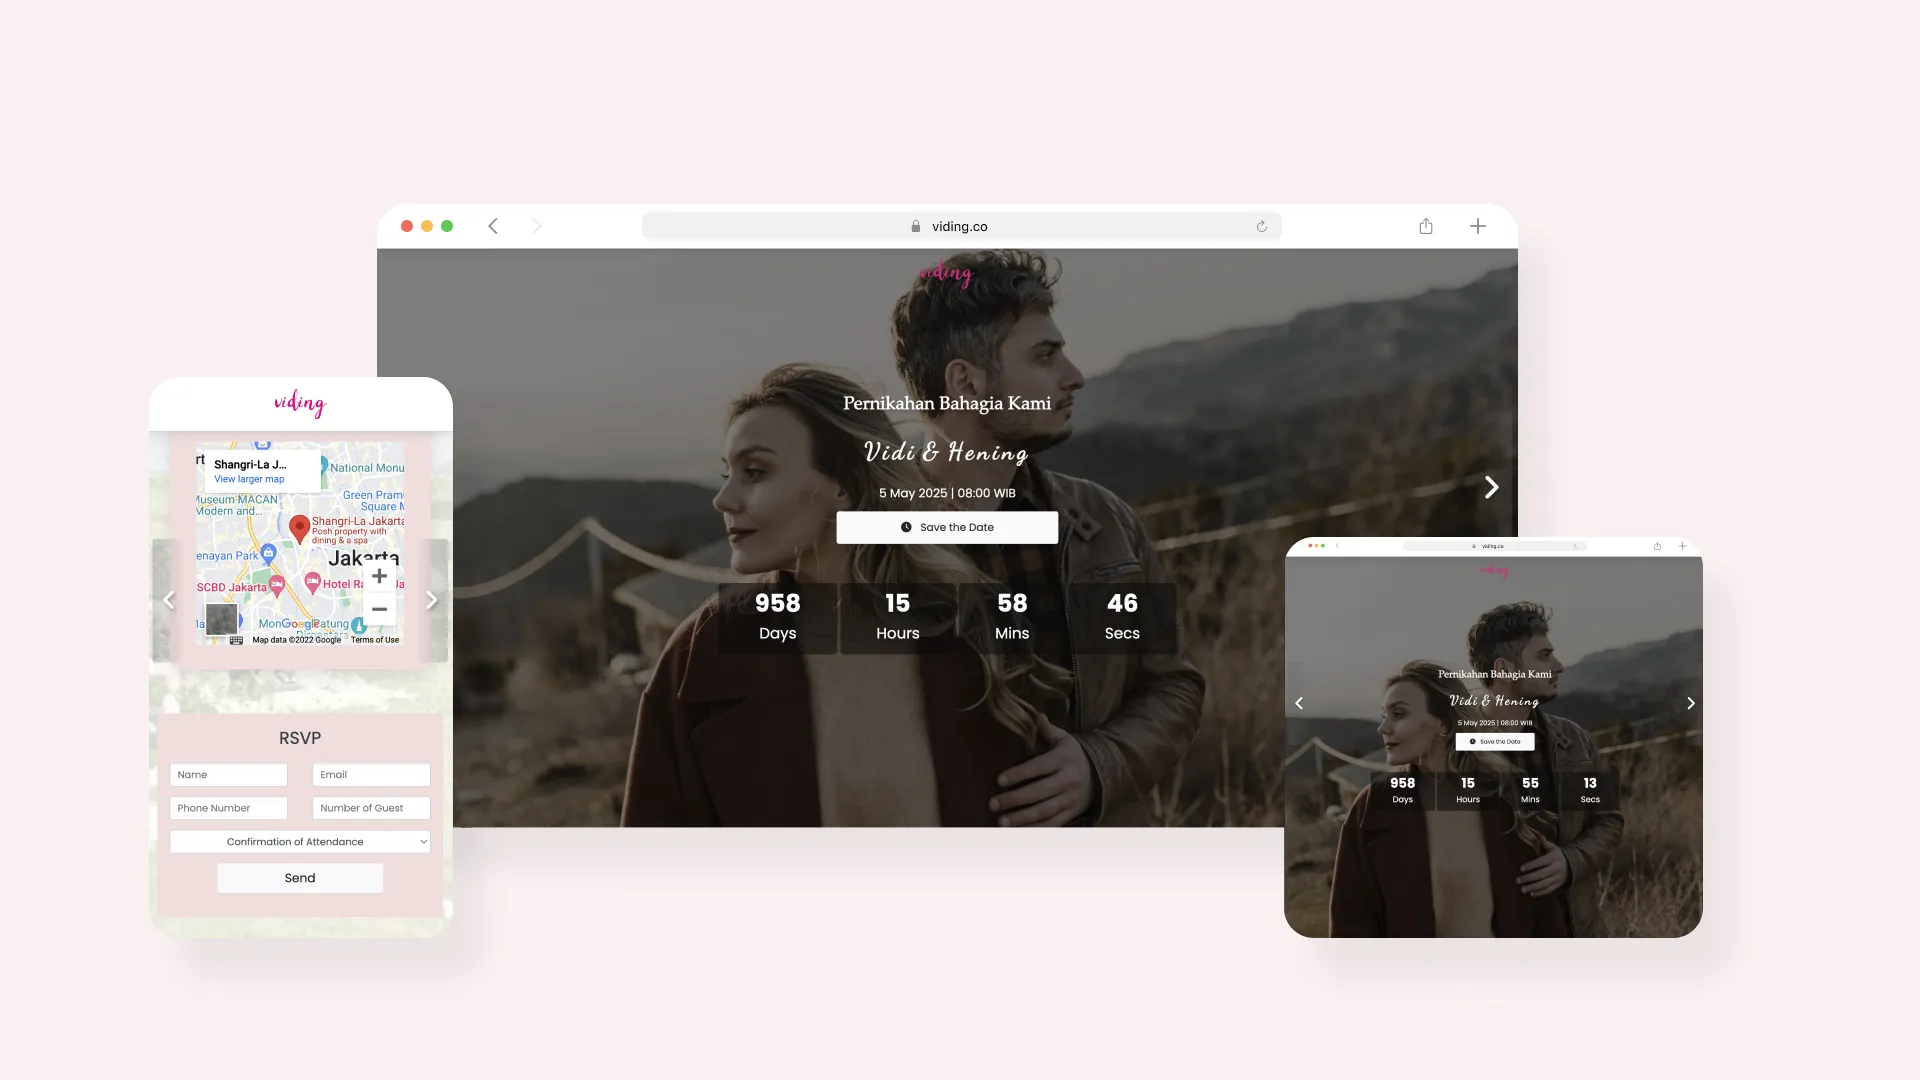Zoom out on the Jakarta map
This screenshot has width=1920, height=1080.
(x=379, y=609)
